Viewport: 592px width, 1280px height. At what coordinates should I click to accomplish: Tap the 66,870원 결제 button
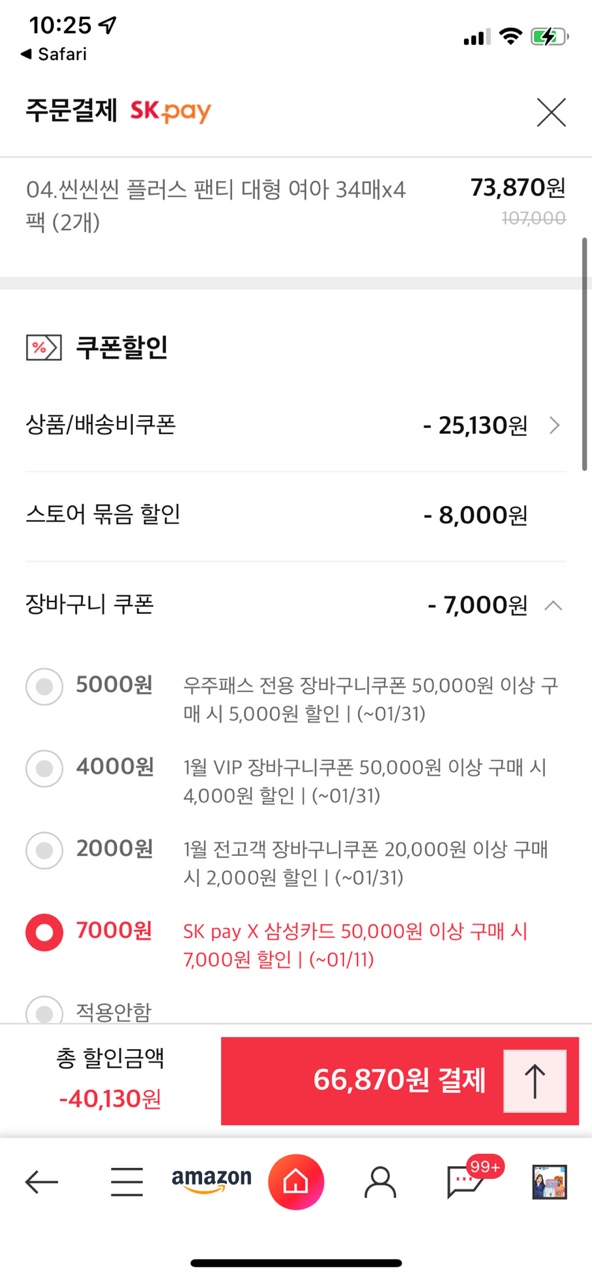(399, 1081)
